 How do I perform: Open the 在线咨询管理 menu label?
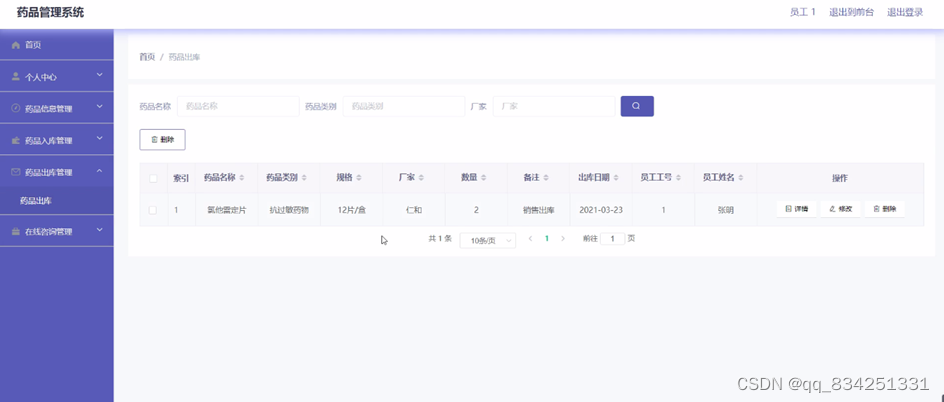49,232
